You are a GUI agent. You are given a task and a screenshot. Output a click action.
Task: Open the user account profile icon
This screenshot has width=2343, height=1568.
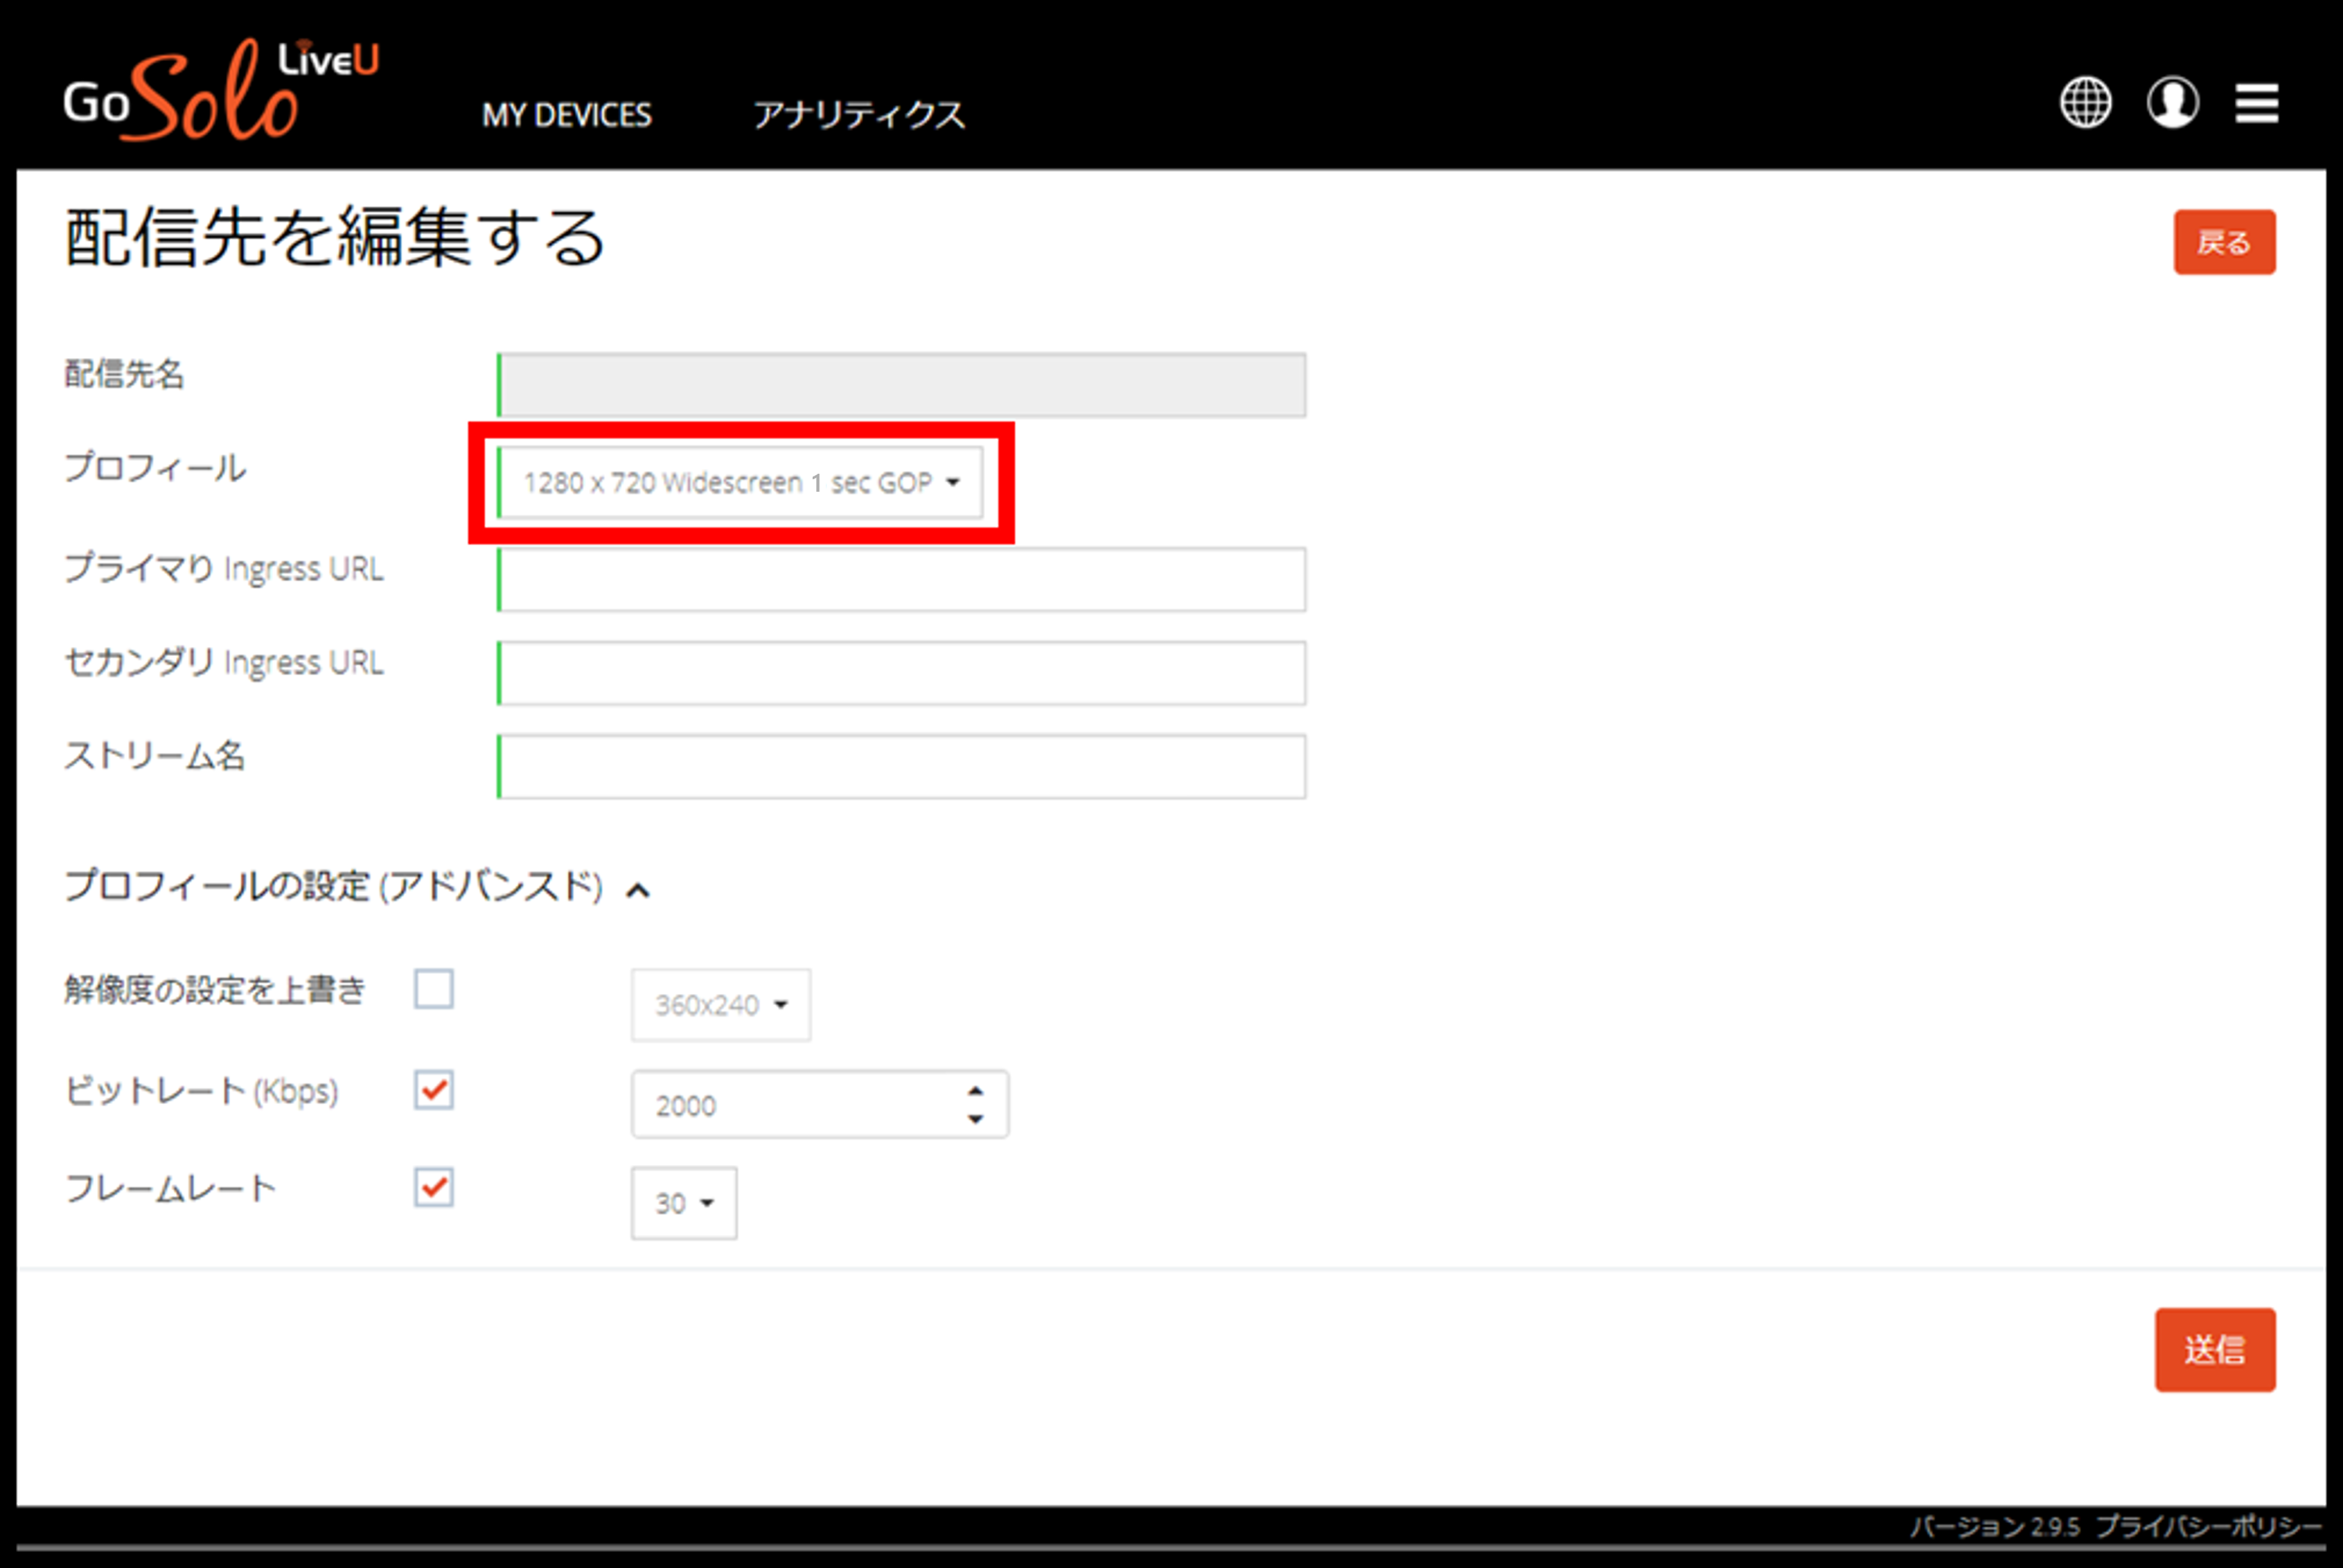[x=2172, y=102]
